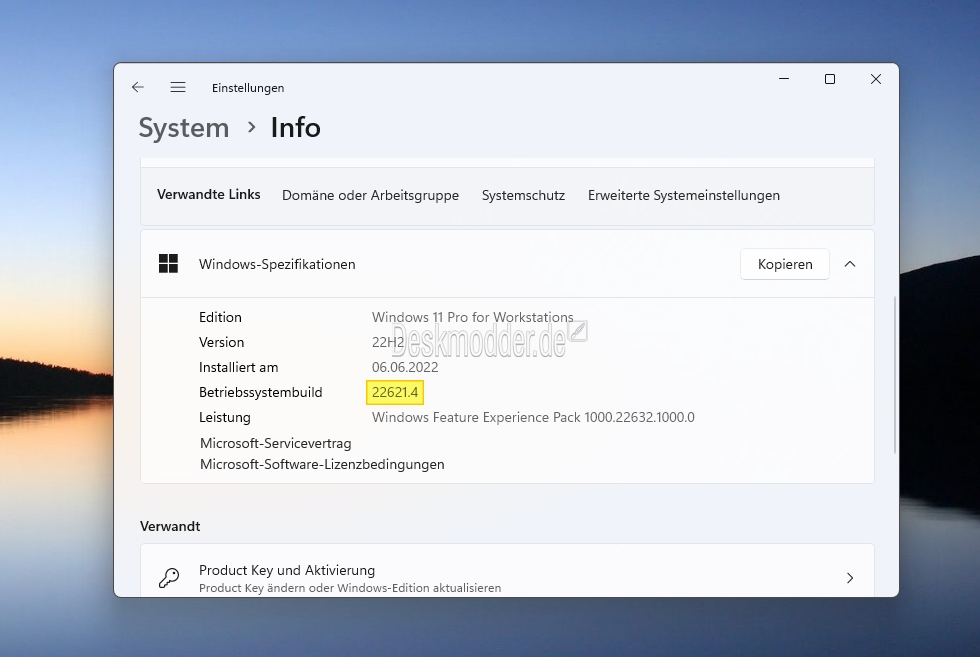Click the Windows-Spezifikationen header title
The image size is (980, 657).
coord(277,264)
